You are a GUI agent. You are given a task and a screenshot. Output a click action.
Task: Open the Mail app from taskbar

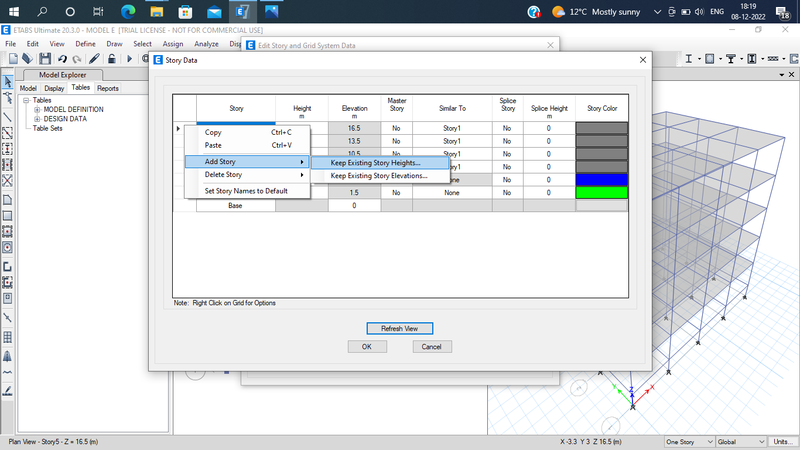pyautogui.click(x=214, y=11)
